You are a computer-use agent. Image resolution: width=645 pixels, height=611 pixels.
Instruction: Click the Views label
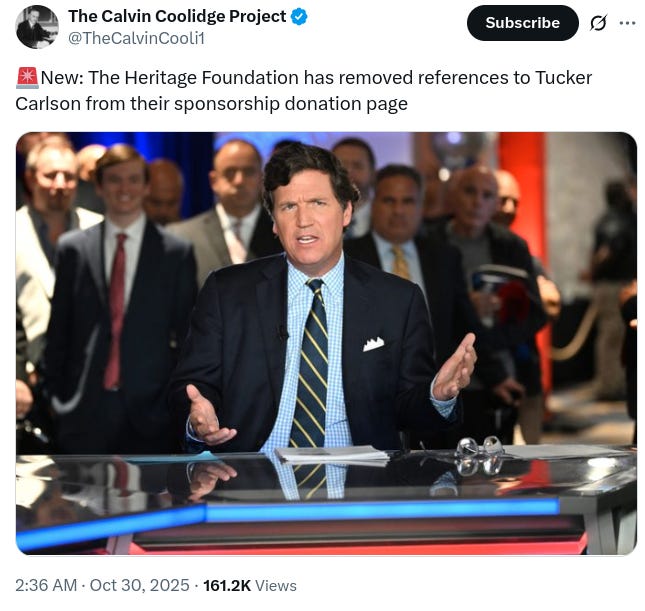click(x=276, y=585)
